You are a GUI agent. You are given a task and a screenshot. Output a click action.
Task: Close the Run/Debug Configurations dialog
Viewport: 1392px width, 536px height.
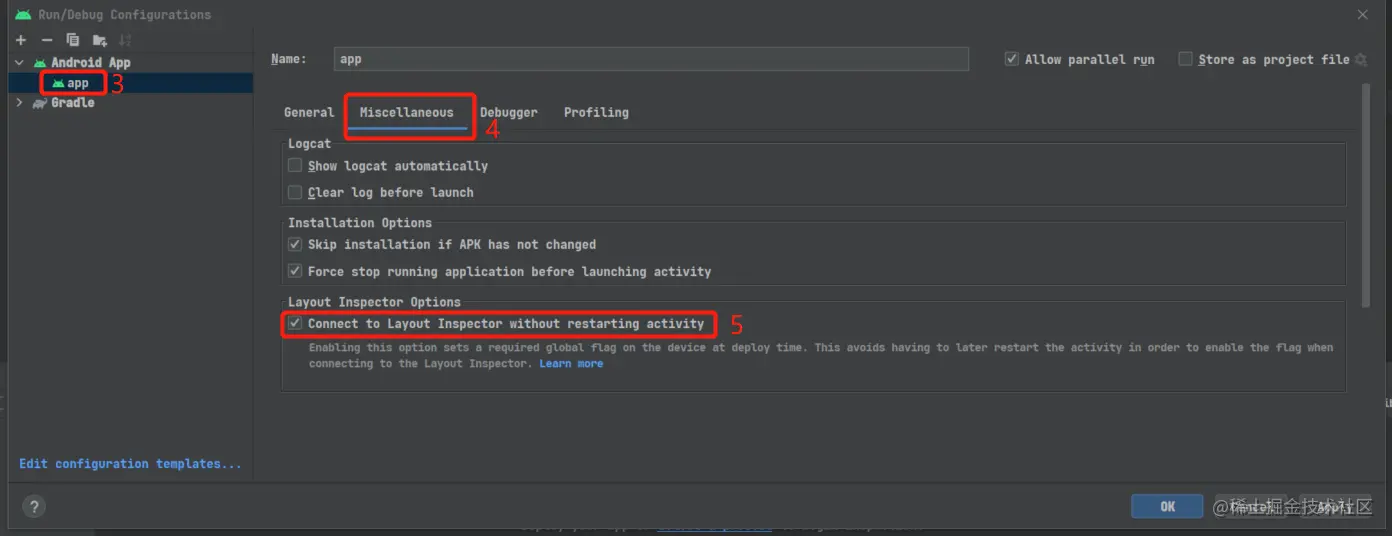pos(1363,15)
